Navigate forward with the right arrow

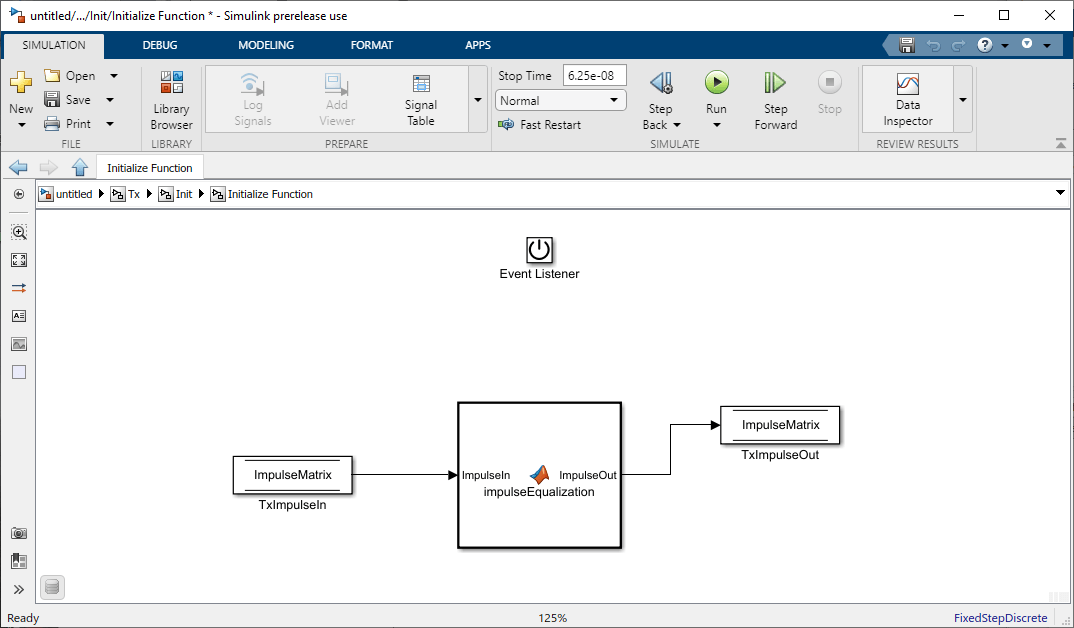coord(49,167)
